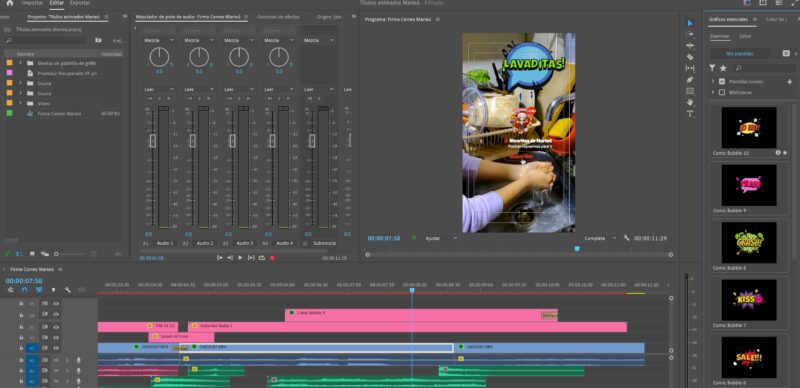Add a location with the plus icon

[789, 81]
